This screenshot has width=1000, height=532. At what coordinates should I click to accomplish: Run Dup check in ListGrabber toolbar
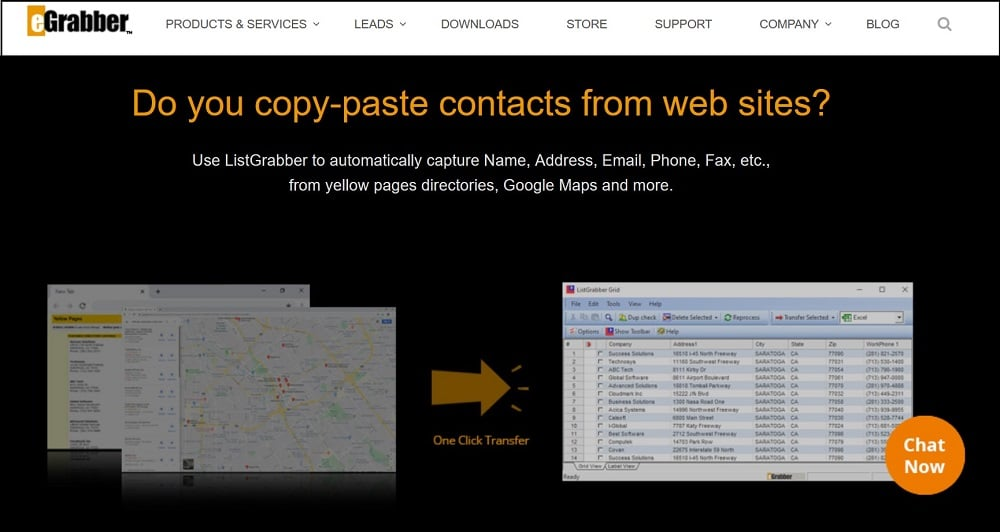click(x=637, y=317)
